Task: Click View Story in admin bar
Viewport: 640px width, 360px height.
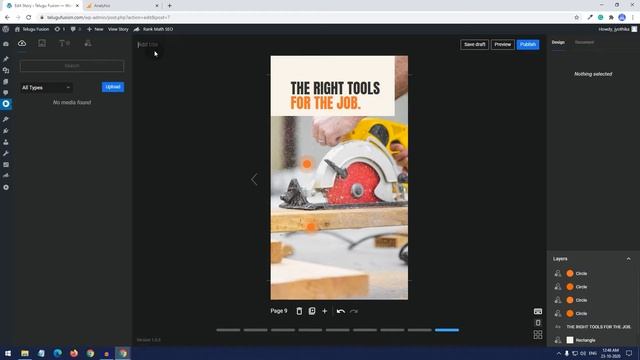Action: 118,29
